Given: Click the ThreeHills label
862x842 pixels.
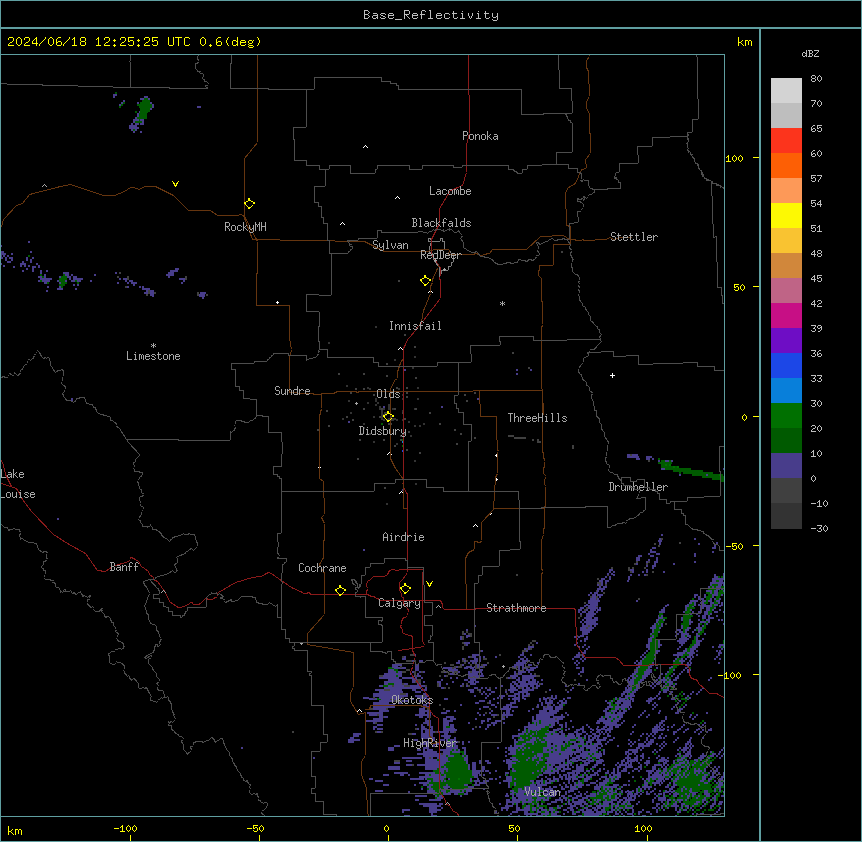Looking at the screenshot, I should point(537,418).
